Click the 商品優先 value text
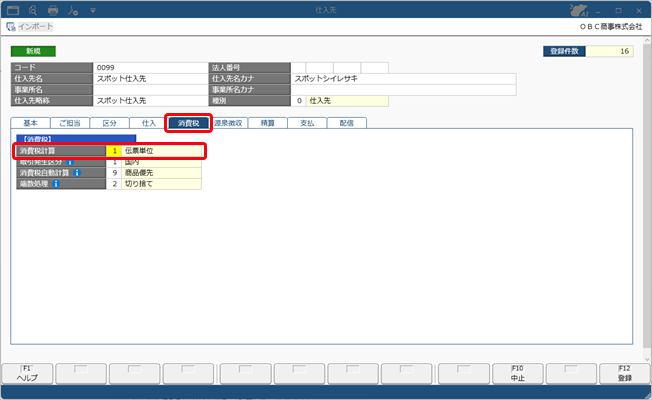The image size is (652, 400). point(139,173)
